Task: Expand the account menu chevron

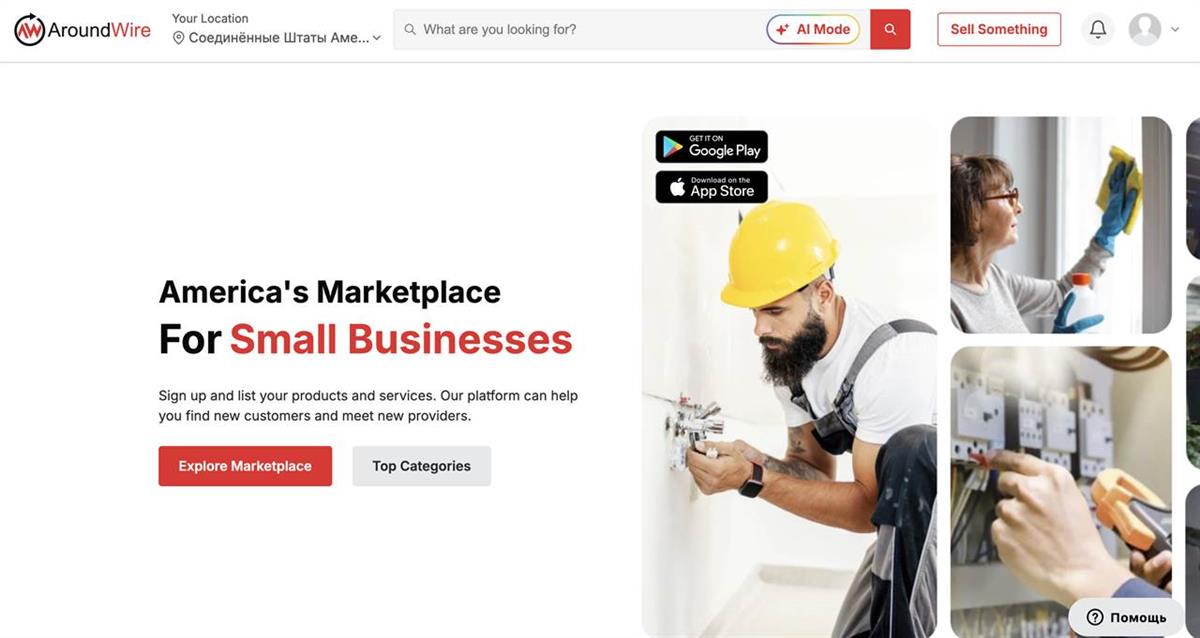Action: tap(1175, 30)
